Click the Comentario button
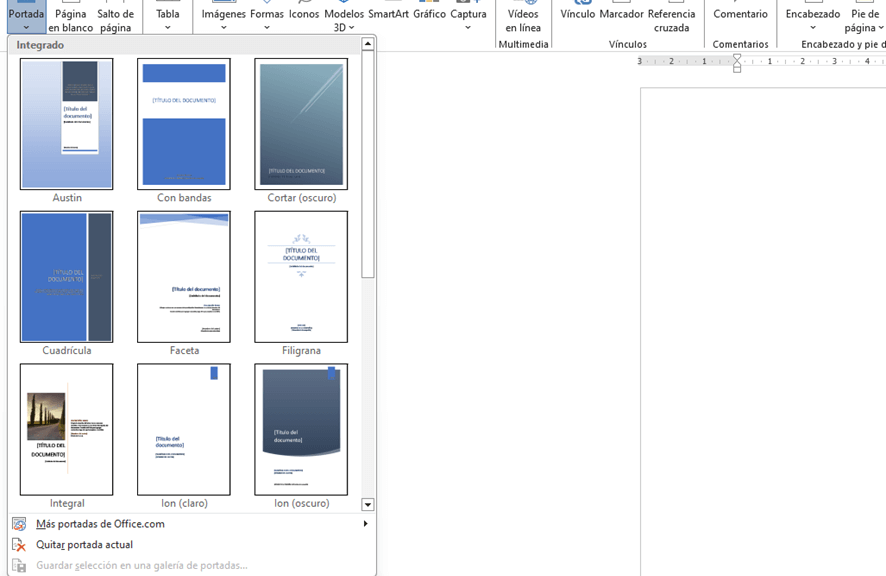Viewport: 886px width, 576px height. point(741,14)
